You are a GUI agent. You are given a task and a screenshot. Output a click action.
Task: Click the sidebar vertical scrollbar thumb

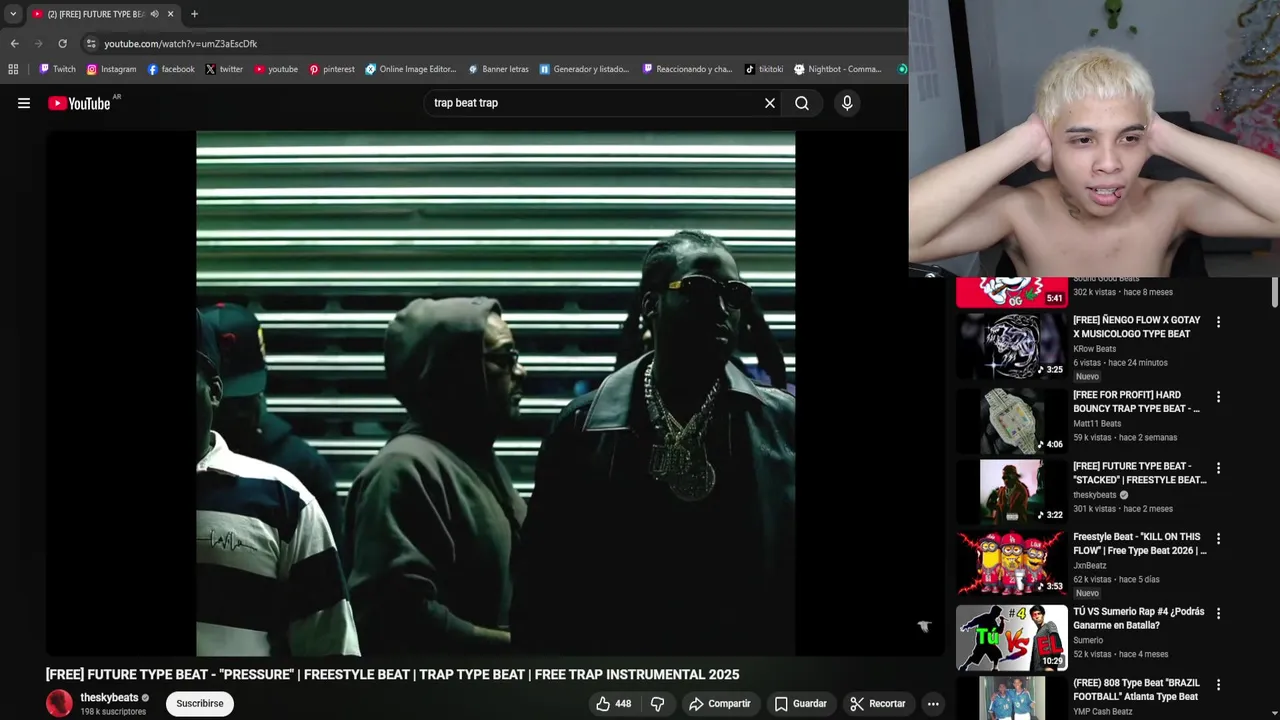click(1275, 292)
